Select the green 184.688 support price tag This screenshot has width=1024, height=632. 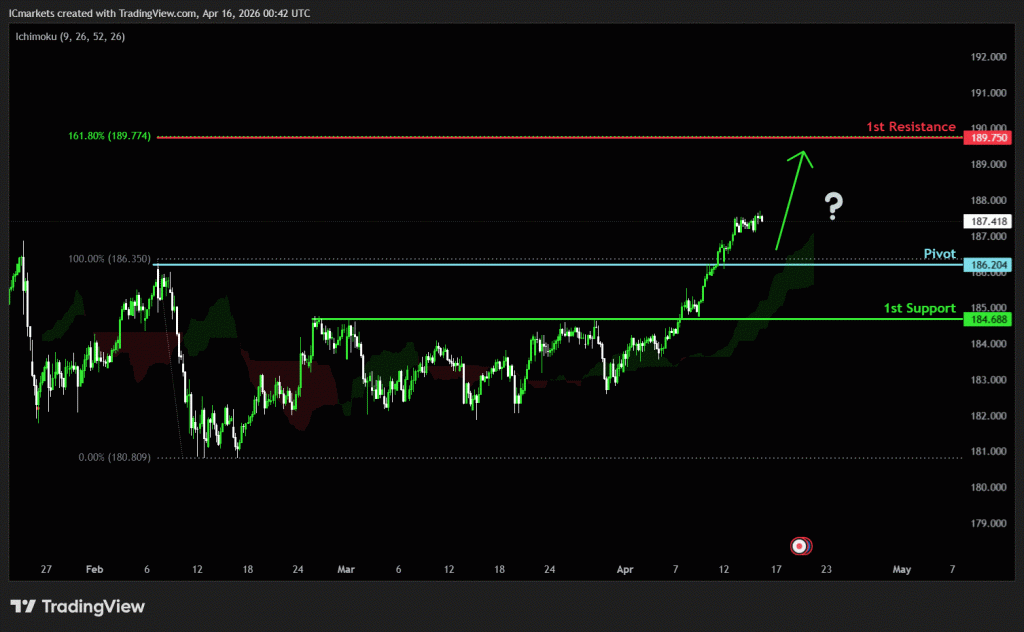point(986,319)
